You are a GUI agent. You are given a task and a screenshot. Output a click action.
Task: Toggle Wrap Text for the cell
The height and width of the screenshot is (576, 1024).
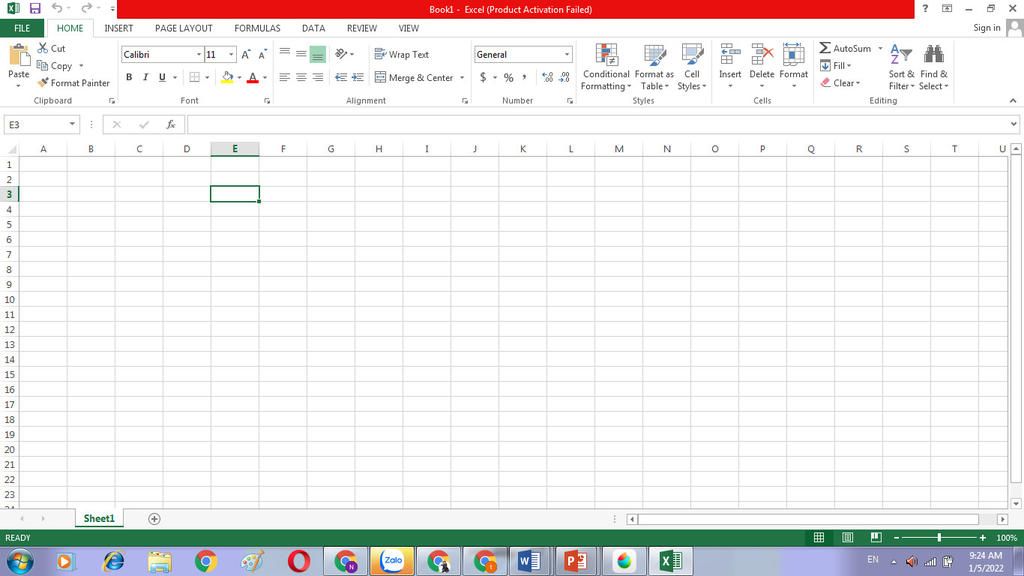[x=402, y=55]
